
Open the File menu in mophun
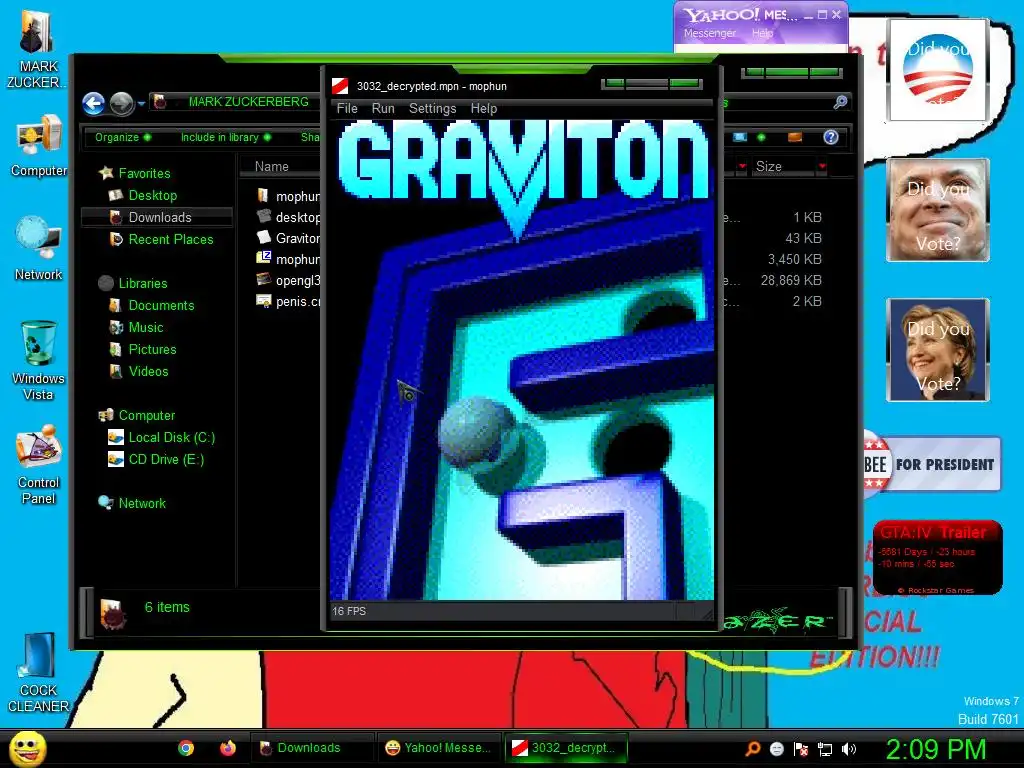click(347, 108)
